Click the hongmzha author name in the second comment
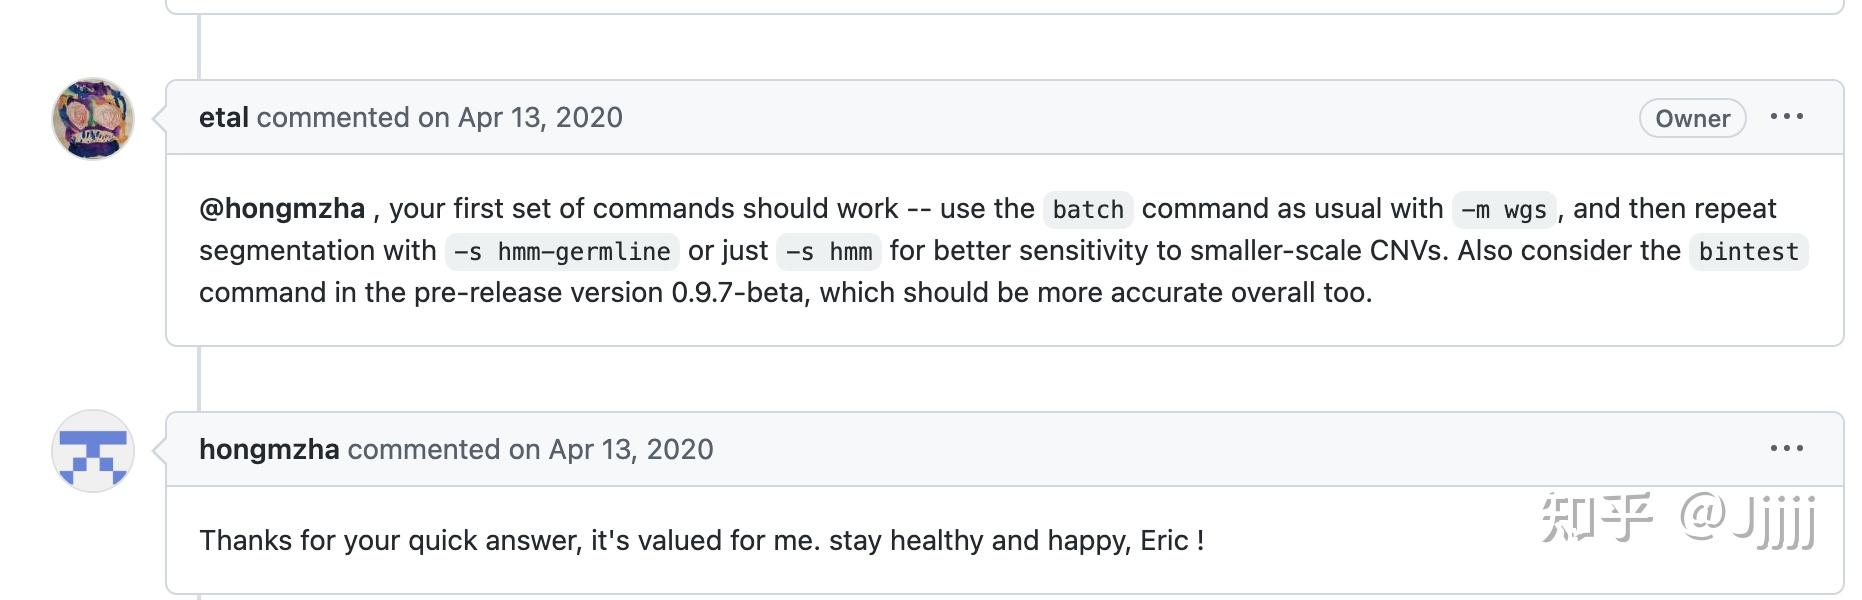This screenshot has height=600, width=1862. pos(269,450)
